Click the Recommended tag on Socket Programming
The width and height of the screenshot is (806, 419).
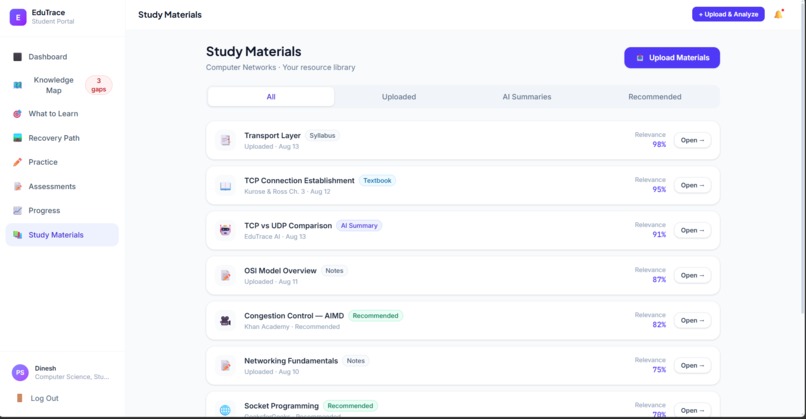click(350, 406)
